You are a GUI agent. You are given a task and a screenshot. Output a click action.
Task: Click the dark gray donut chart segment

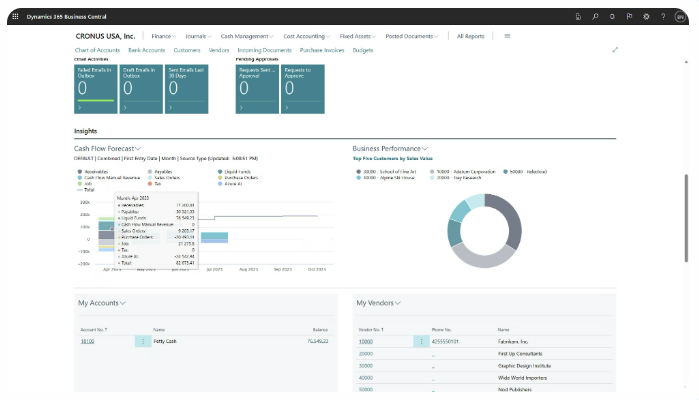pyautogui.click(x=511, y=219)
